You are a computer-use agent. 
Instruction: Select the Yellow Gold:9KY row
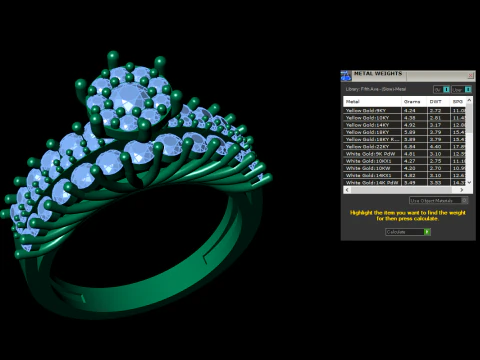(x=405, y=110)
